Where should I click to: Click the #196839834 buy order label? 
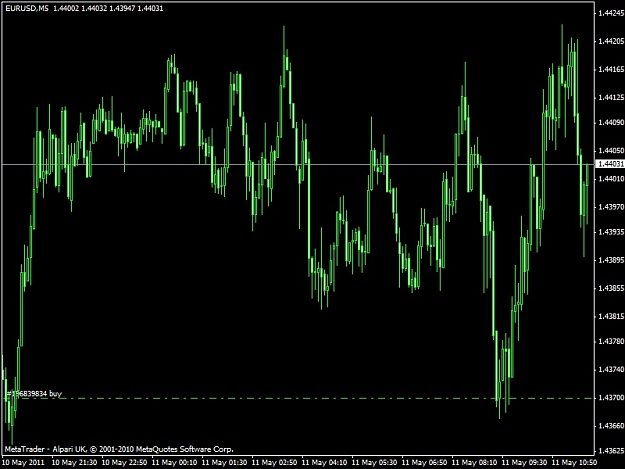(34, 394)
